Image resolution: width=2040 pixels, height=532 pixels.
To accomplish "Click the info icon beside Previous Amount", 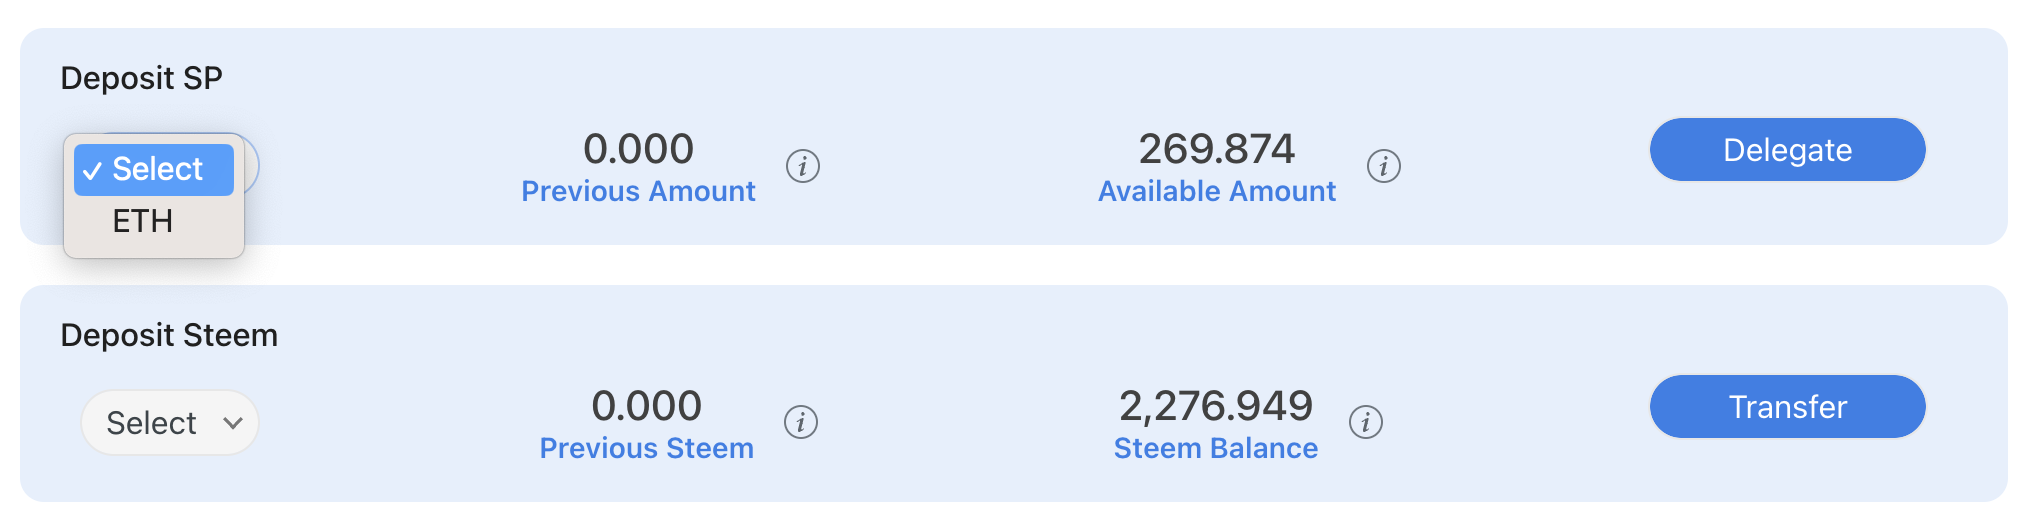I will click(x=802, y=166).
